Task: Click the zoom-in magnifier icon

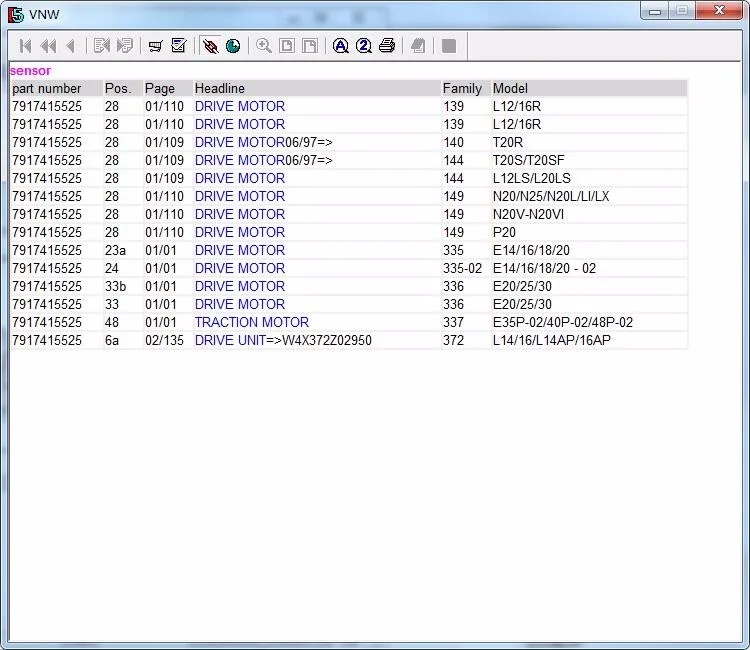Action: point(264,46)
